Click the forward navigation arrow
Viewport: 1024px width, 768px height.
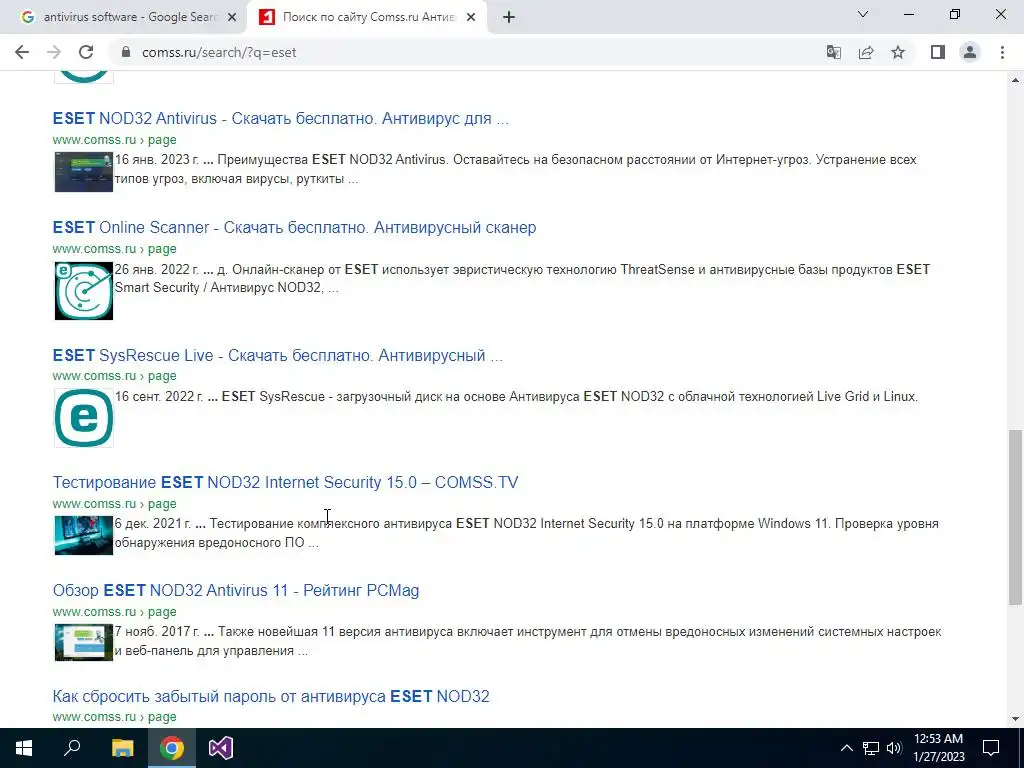pyautogui.click(x=54, y=52)
